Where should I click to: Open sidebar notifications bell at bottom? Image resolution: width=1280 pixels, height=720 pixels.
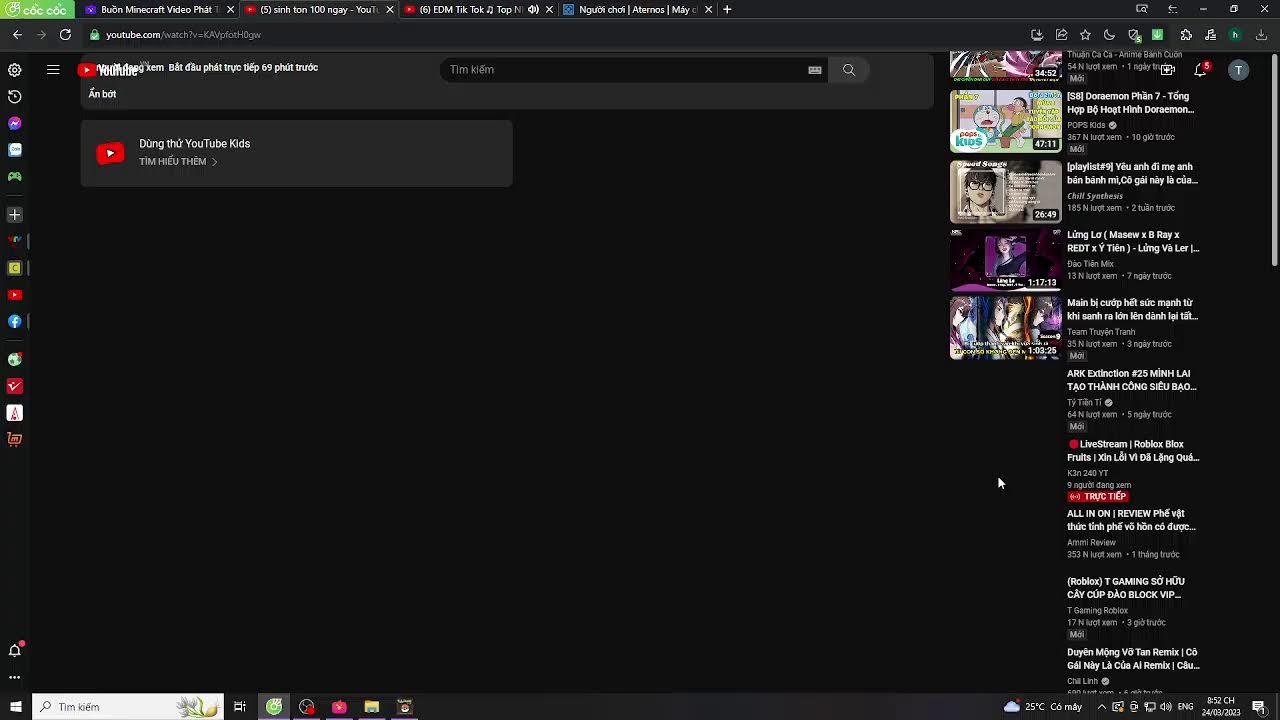[15, 650]
